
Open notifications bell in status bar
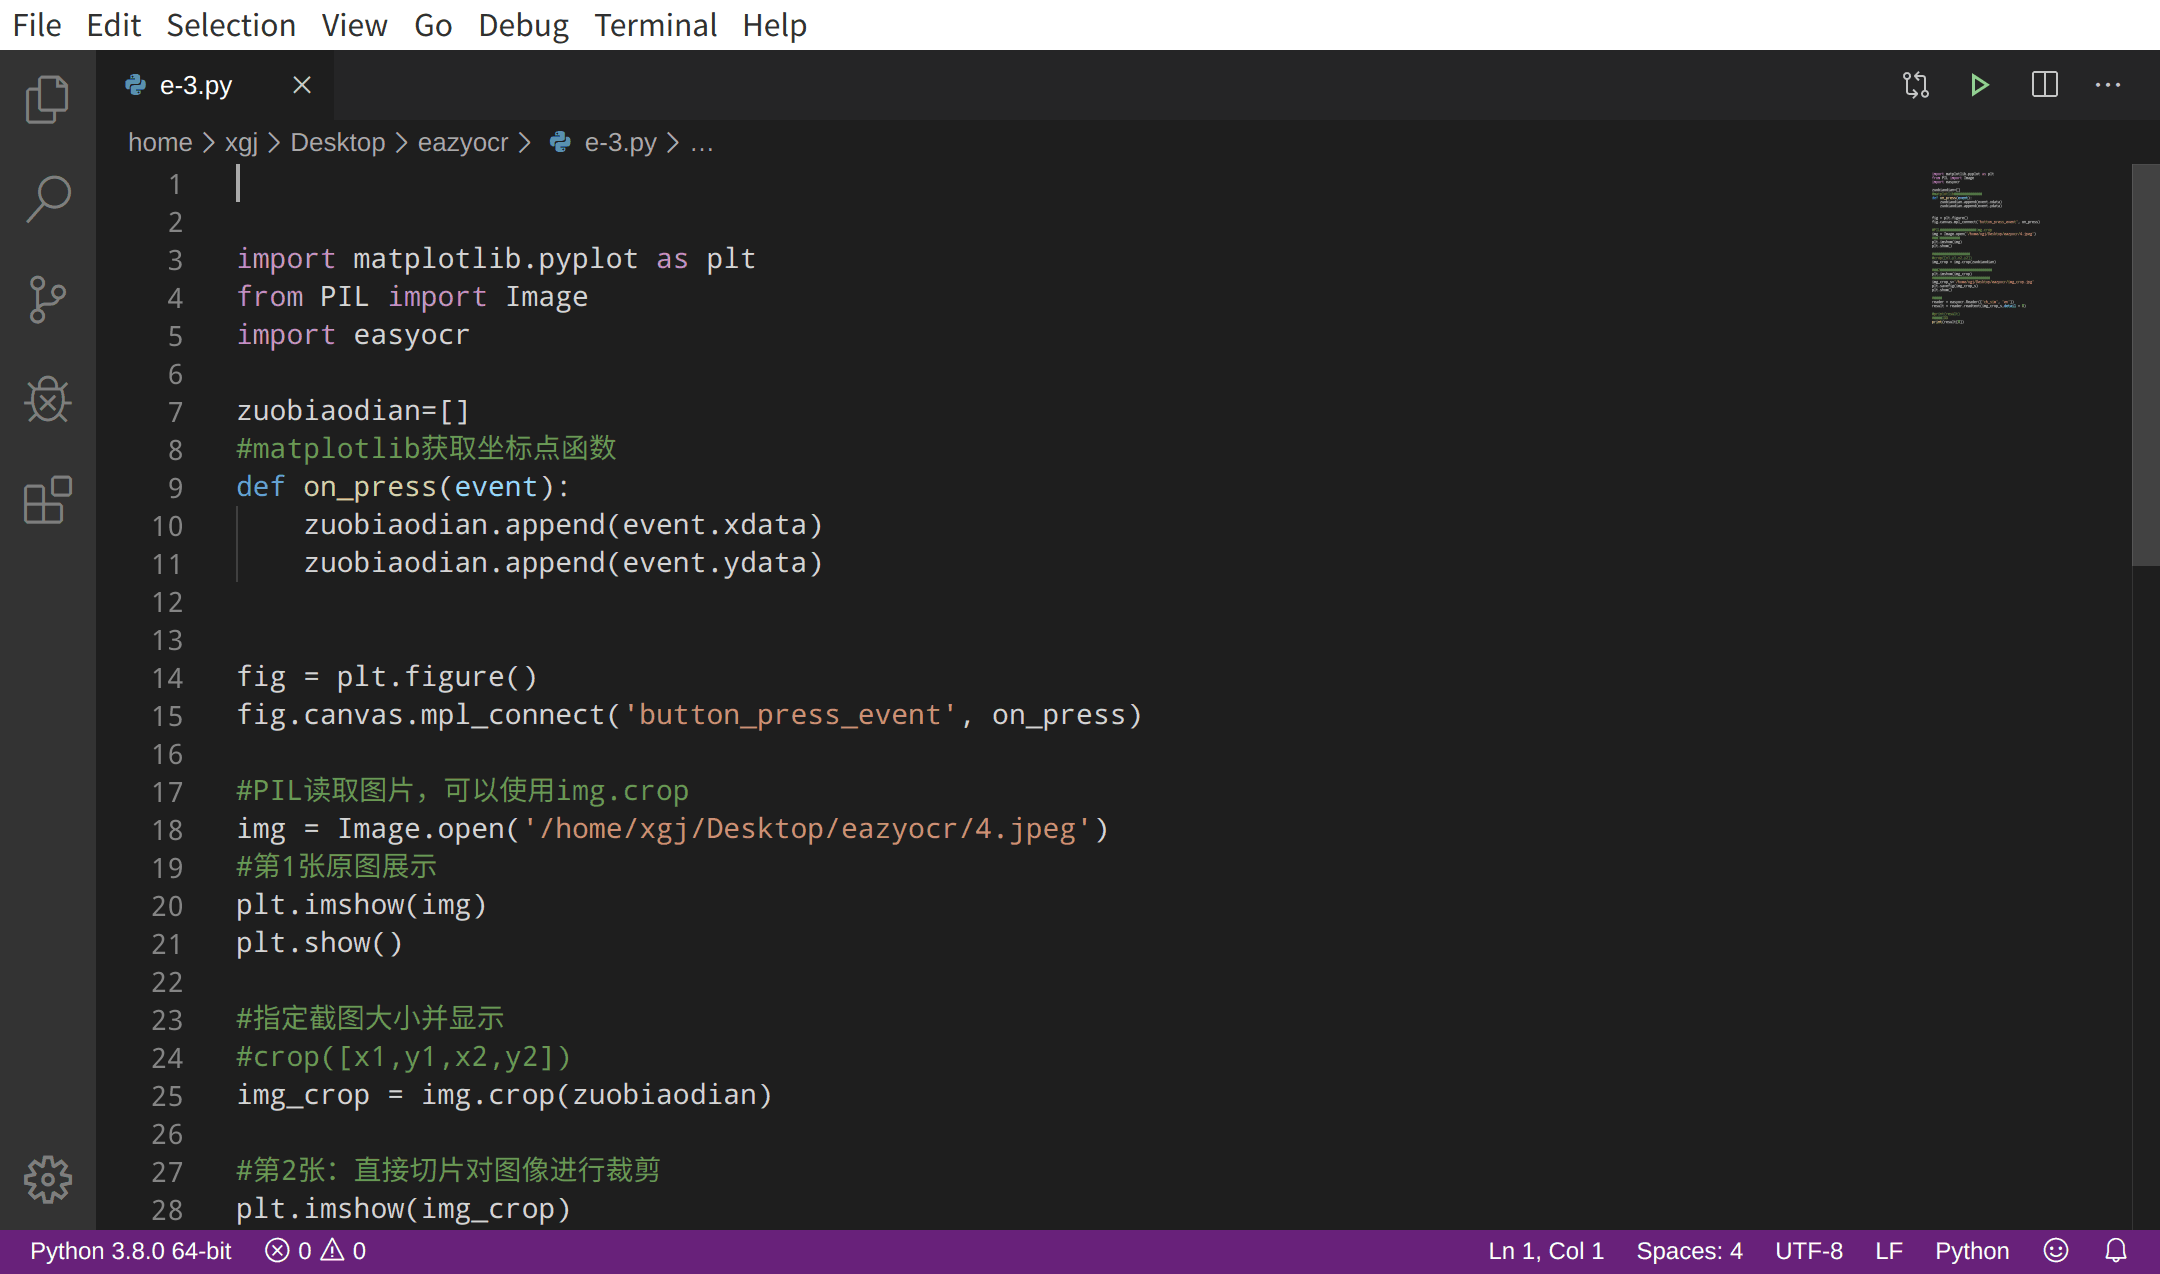tap(2116, 1251)
